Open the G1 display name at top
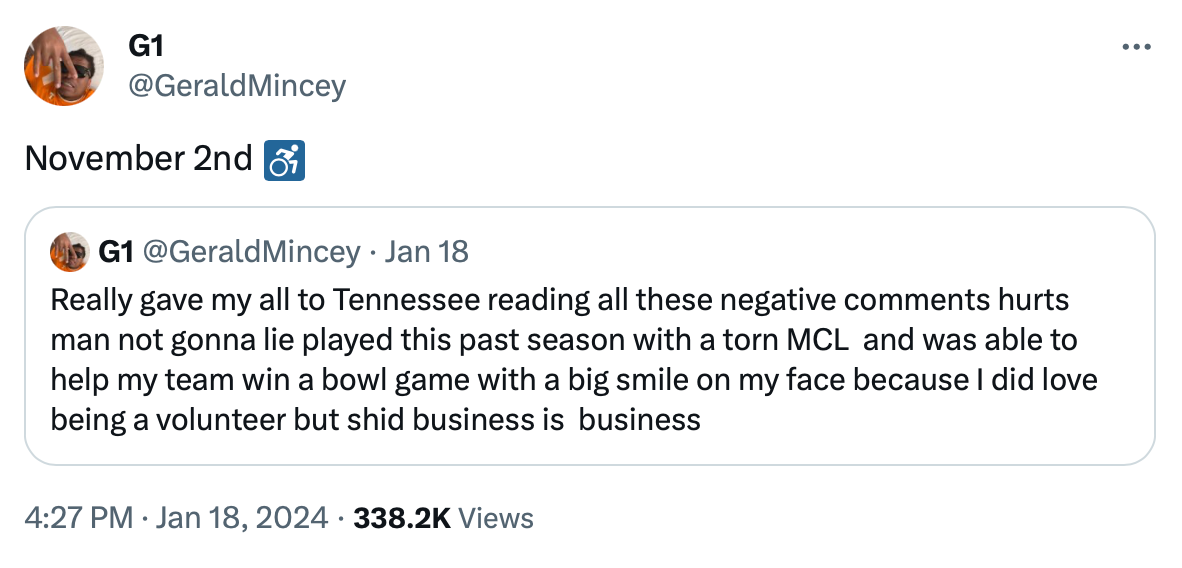This screenshot has width=1182, height=568. (146, 46)
